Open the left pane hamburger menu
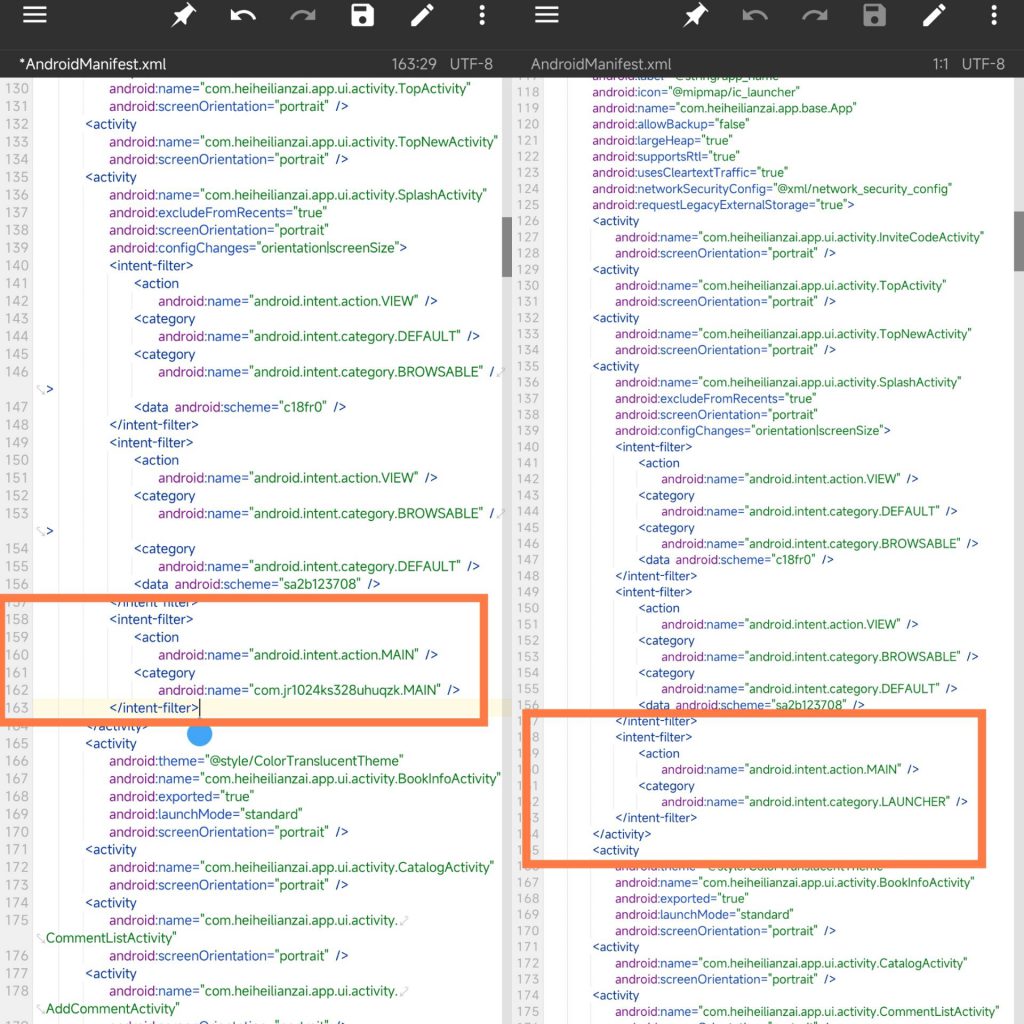 (35, 15)
